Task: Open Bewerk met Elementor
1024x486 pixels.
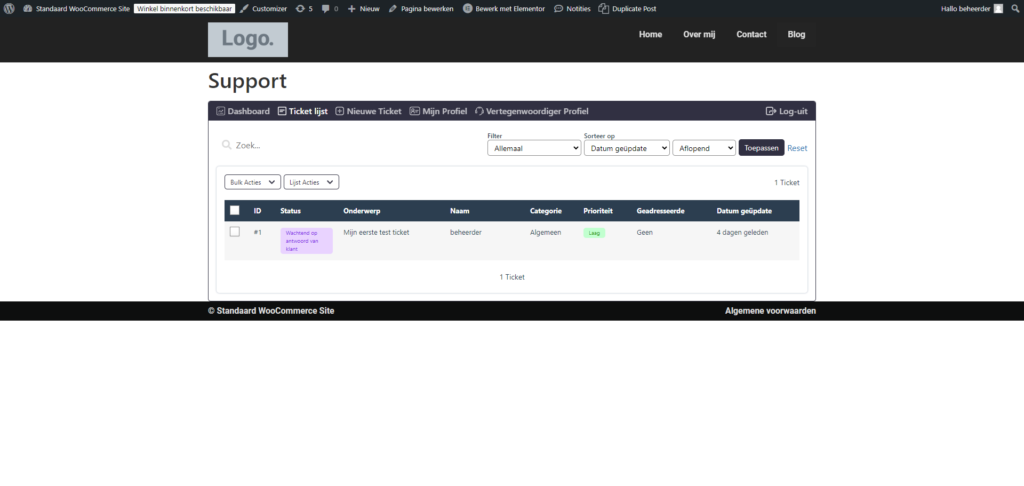Action: coord(504,8)
